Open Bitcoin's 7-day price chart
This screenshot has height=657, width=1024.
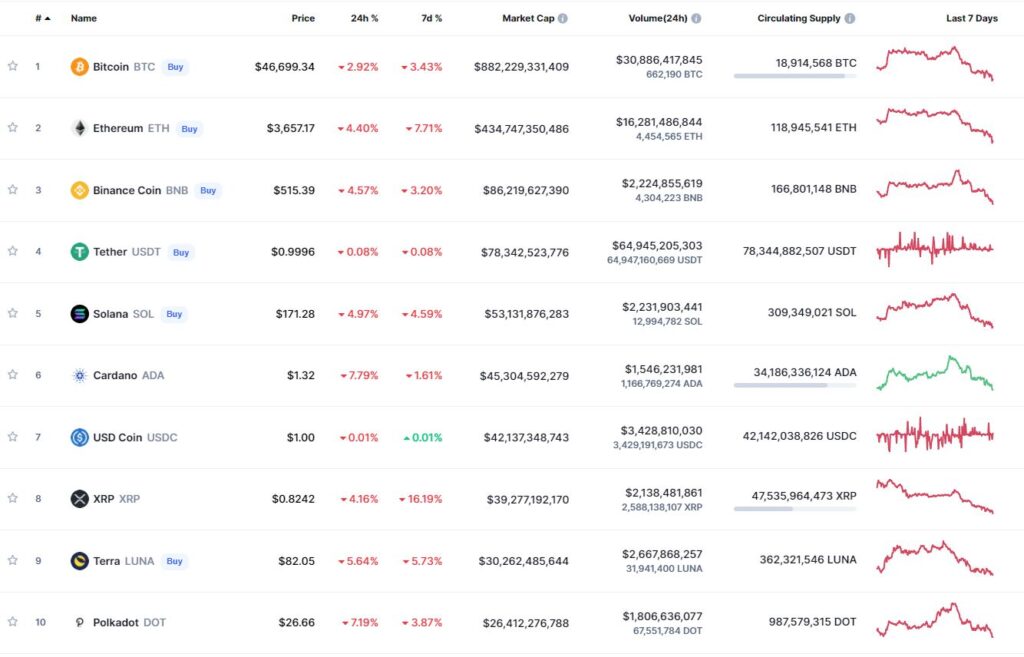(935, 63)
